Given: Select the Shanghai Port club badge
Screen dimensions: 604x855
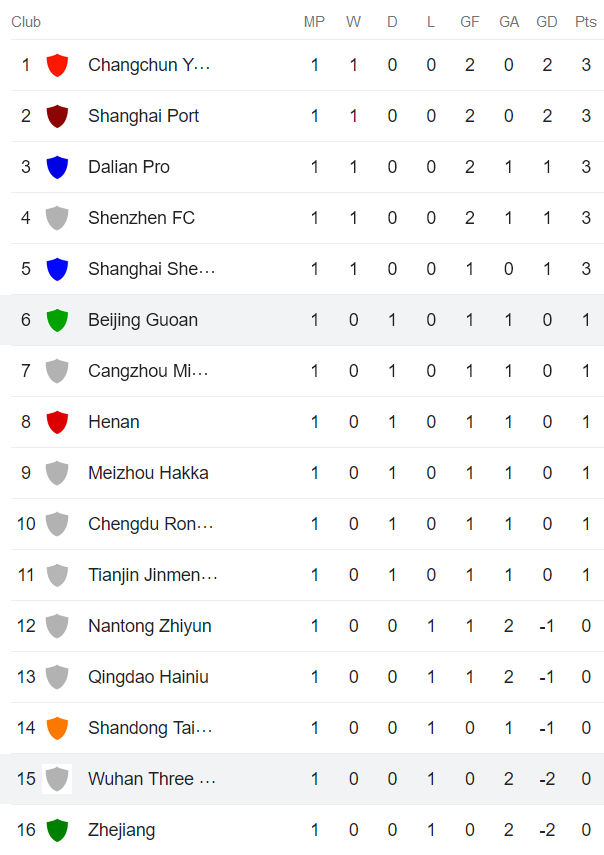Looking at the screenshot, I should pos(57,116).
